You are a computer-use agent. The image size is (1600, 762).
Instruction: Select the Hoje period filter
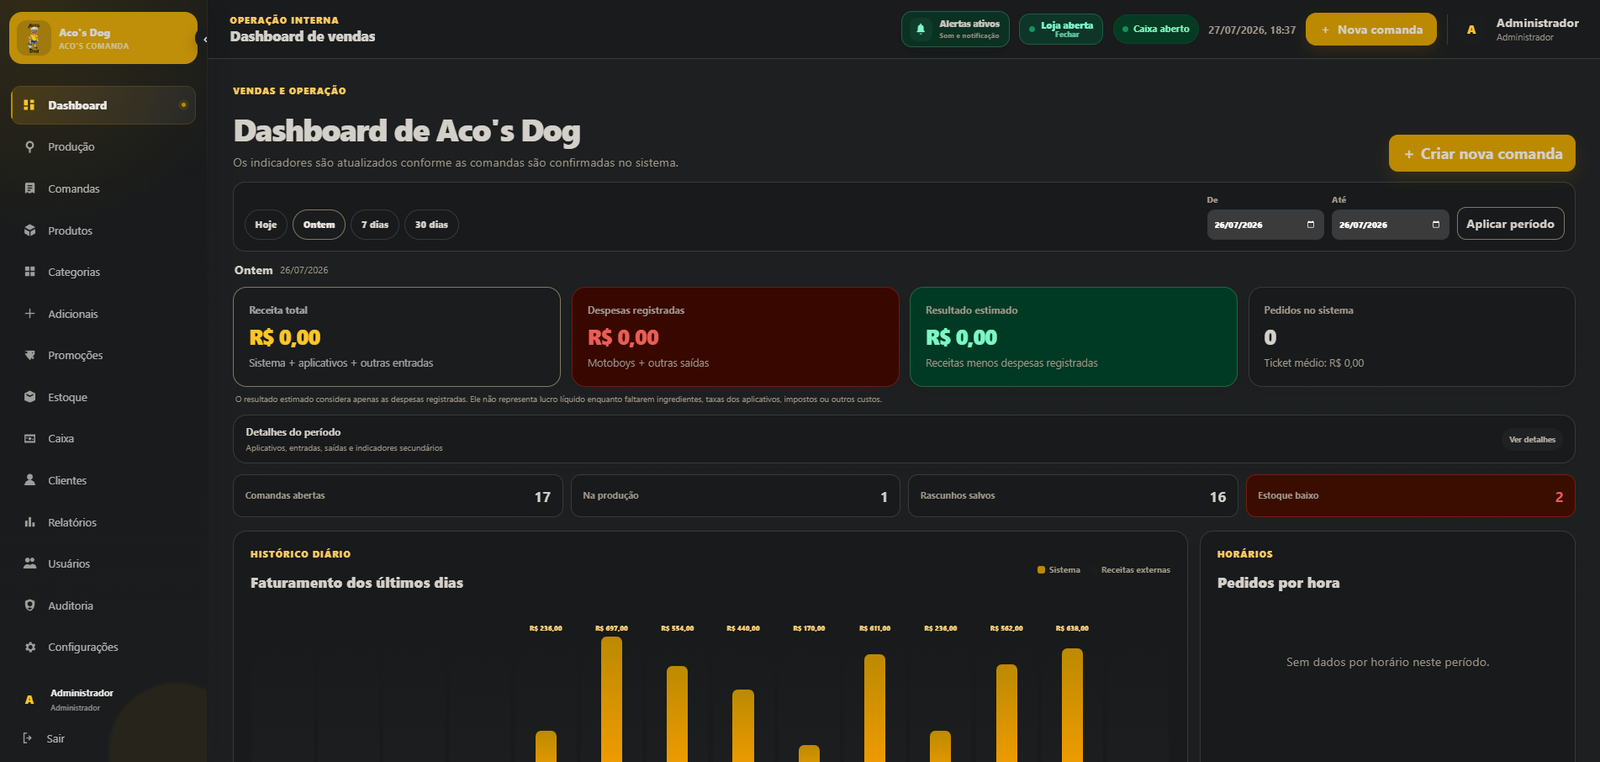tap(266, 225)
